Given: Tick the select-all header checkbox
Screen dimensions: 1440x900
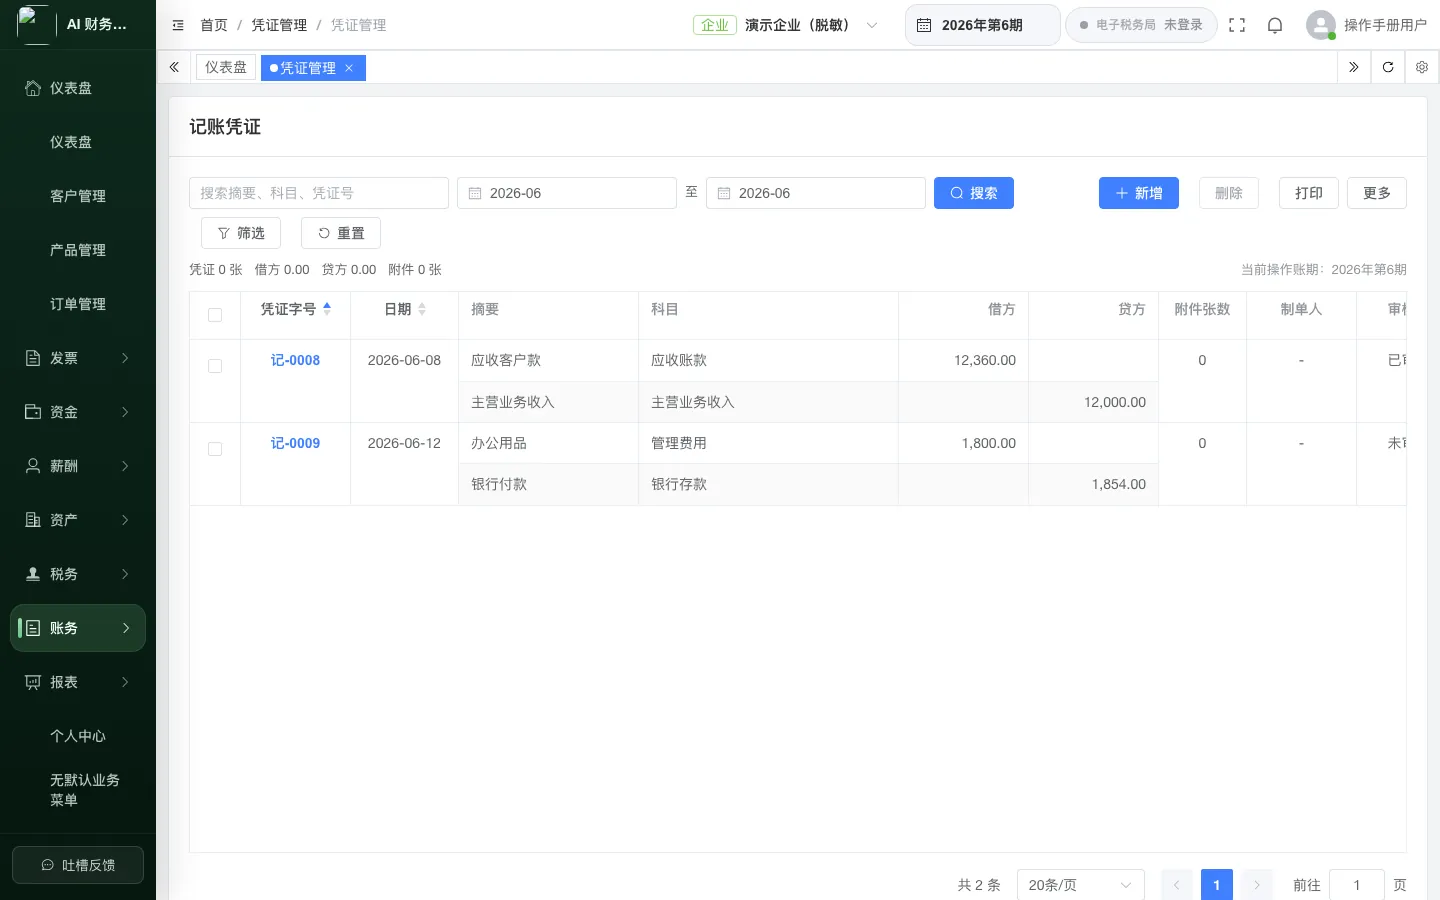Looking at the screenshot, I should (x=215, y=315).
